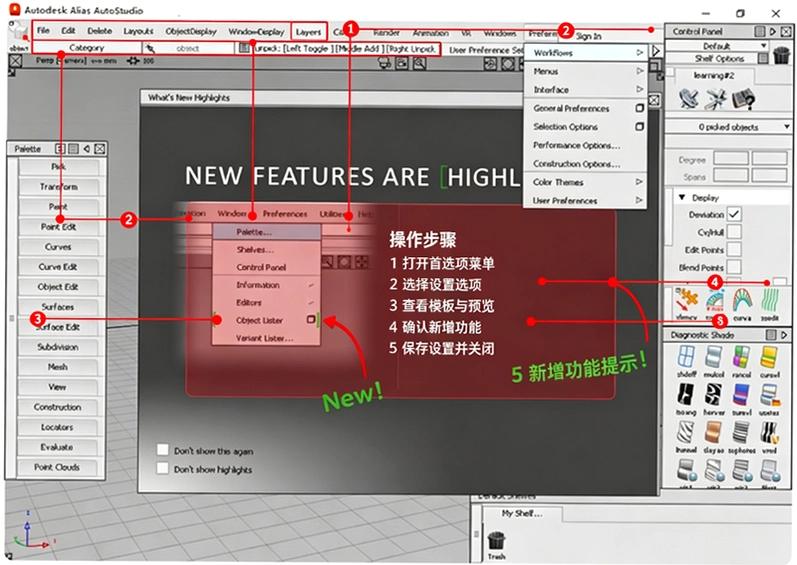Select the mulcol diagnostic shade icon

(714, 357)
